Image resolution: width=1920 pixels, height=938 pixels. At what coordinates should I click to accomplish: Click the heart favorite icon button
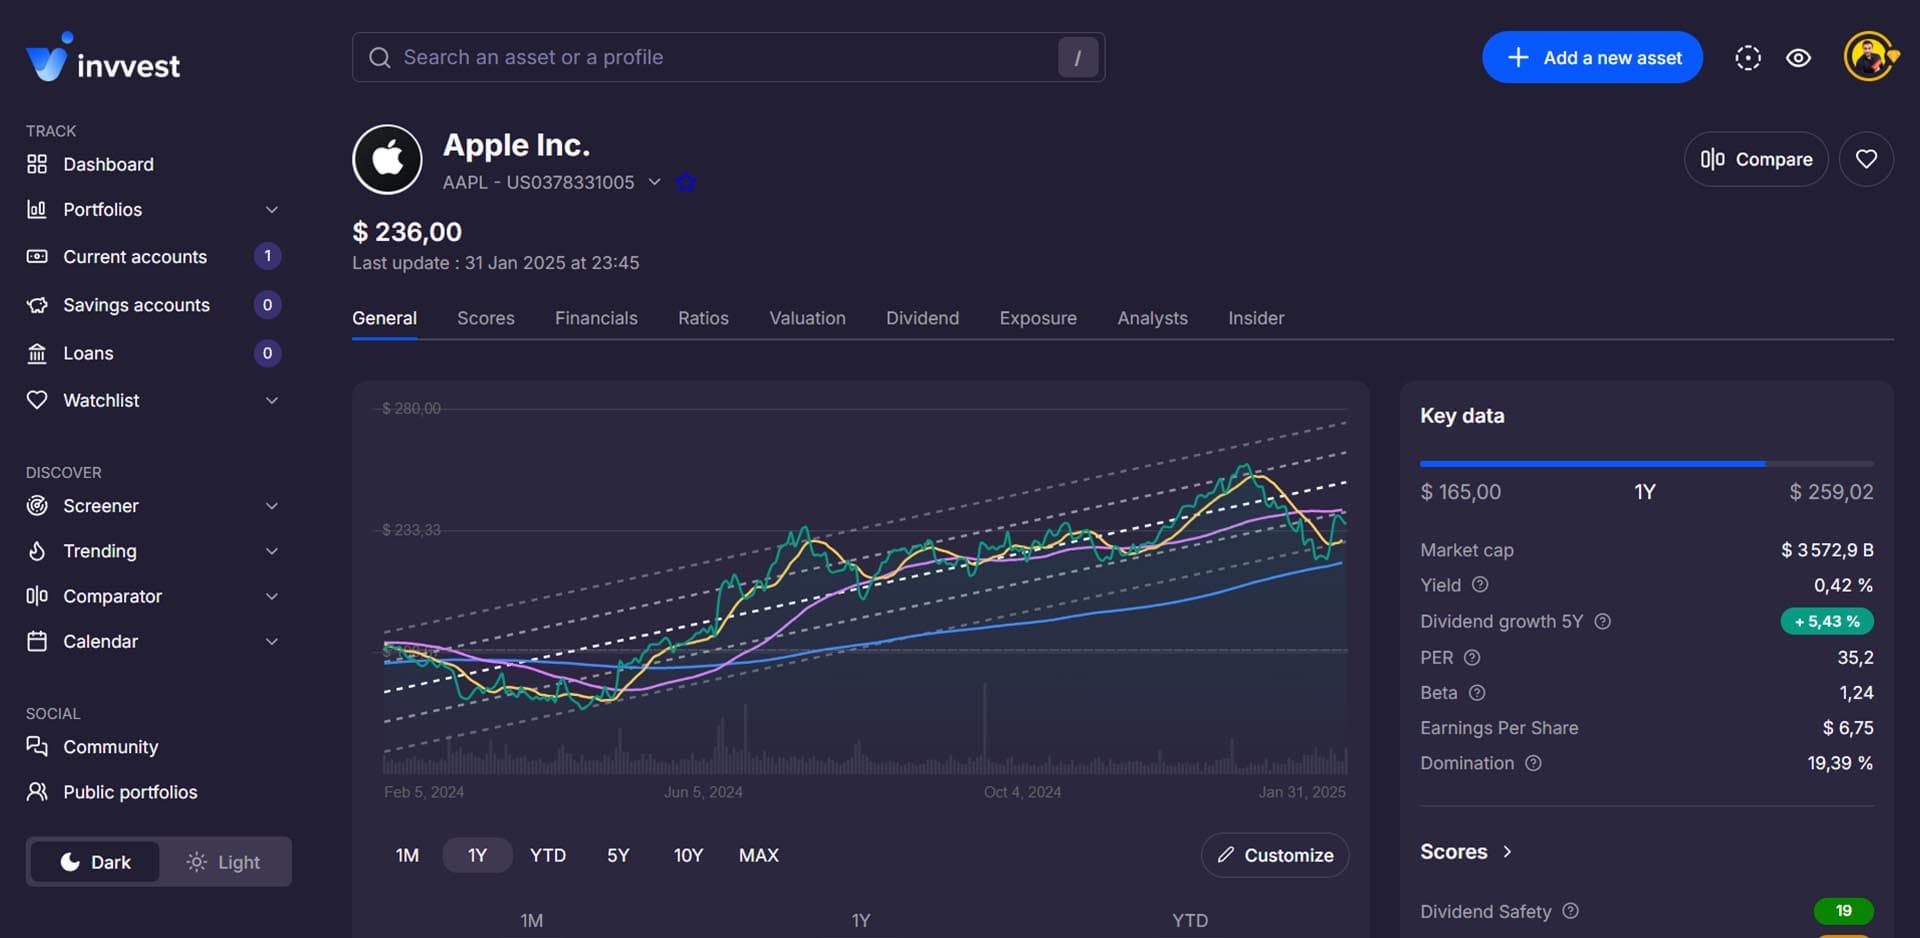(1866, 159)
